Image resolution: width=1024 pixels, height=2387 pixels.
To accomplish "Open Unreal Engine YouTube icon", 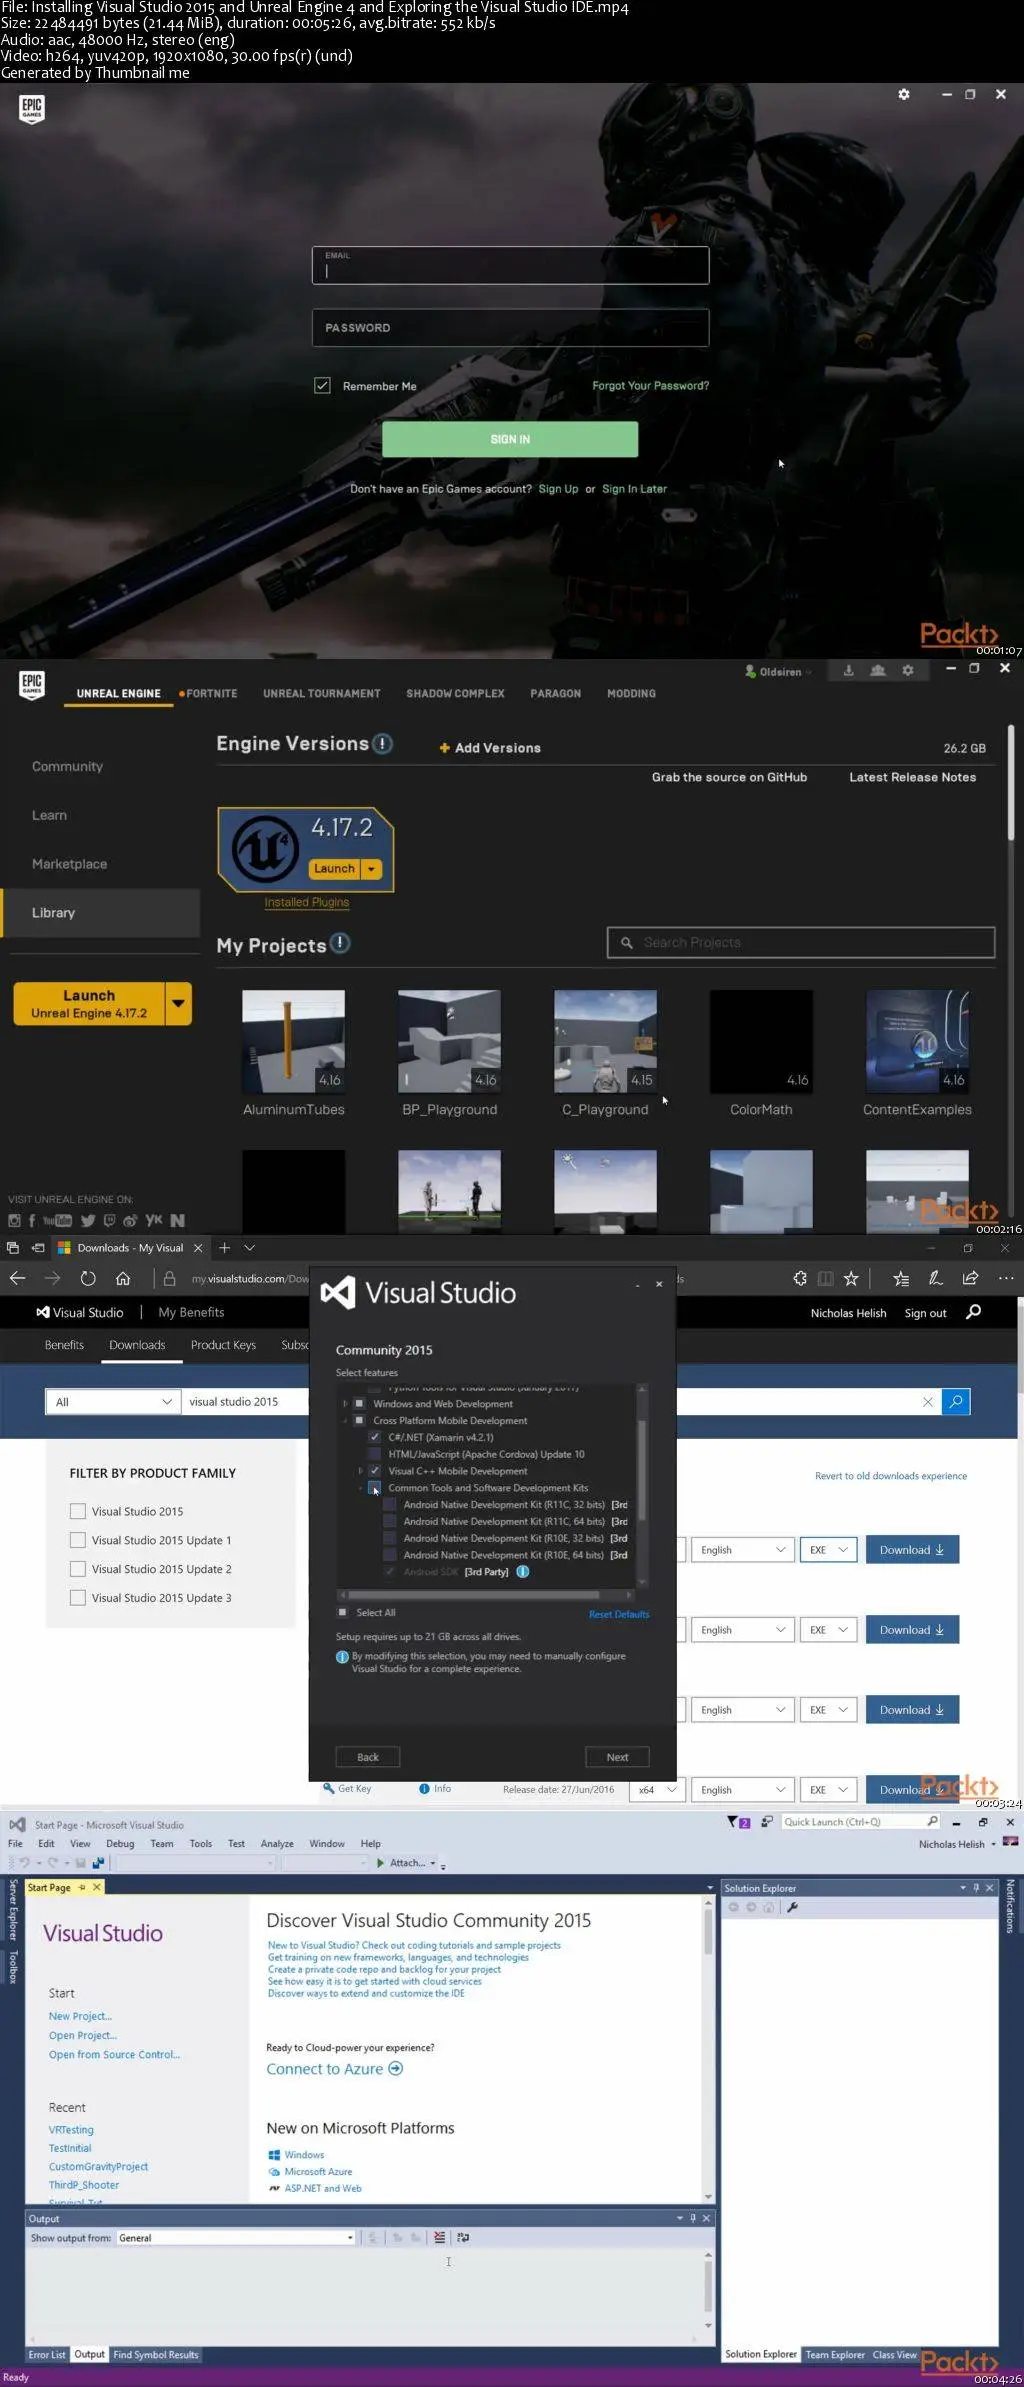I will click(x=57, y=1220).
